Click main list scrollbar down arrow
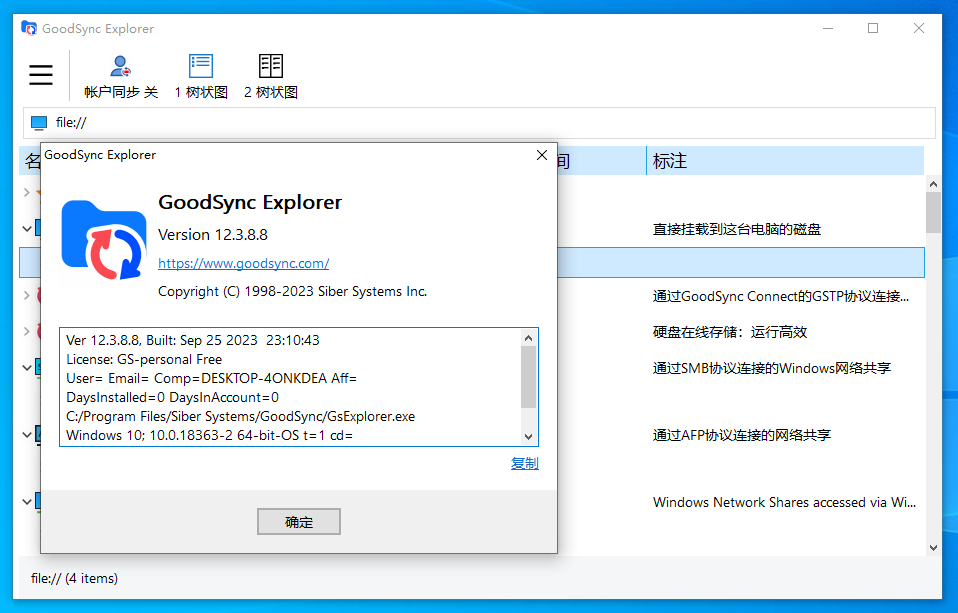 [933, 547]
